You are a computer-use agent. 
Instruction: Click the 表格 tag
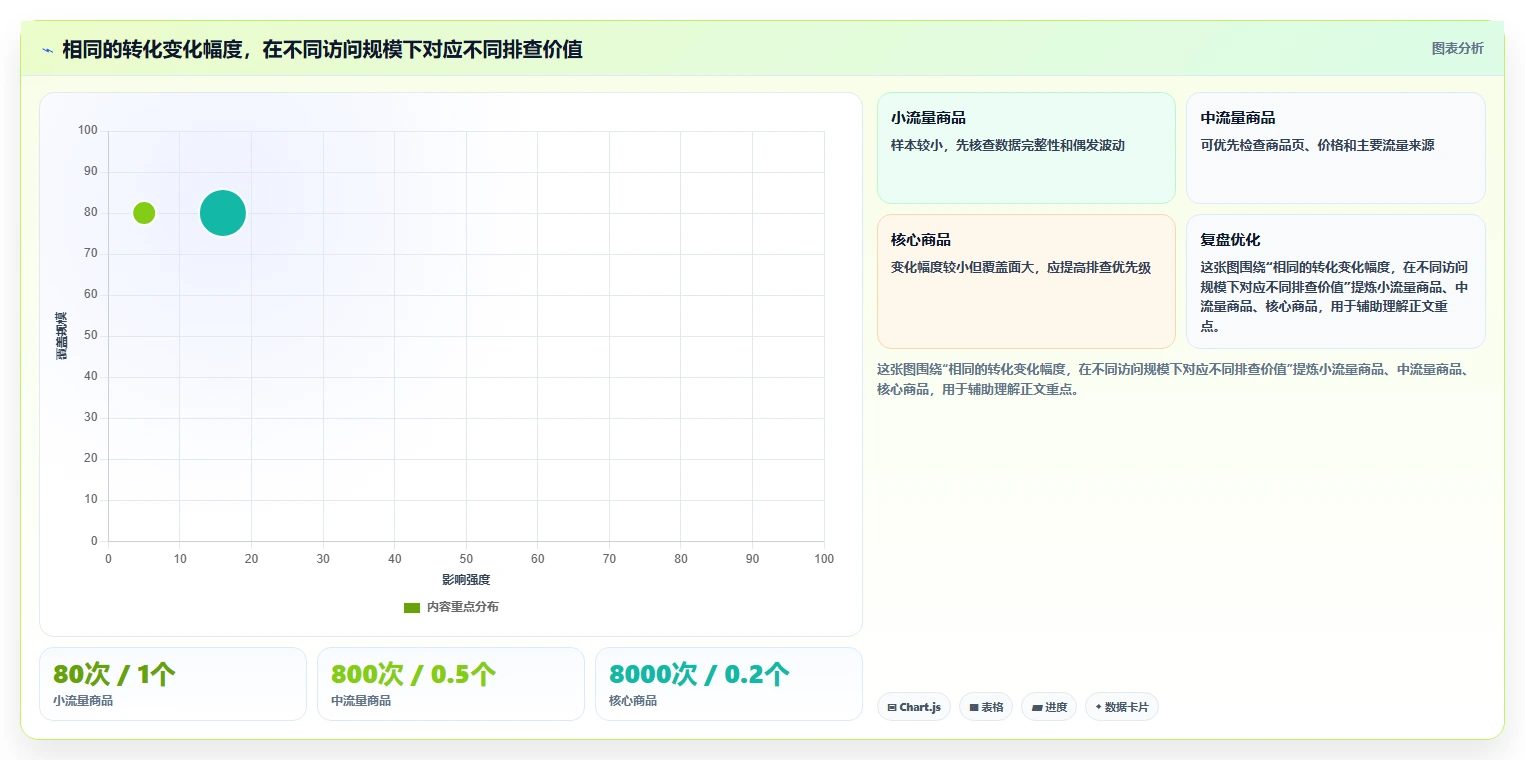(986, 707)
